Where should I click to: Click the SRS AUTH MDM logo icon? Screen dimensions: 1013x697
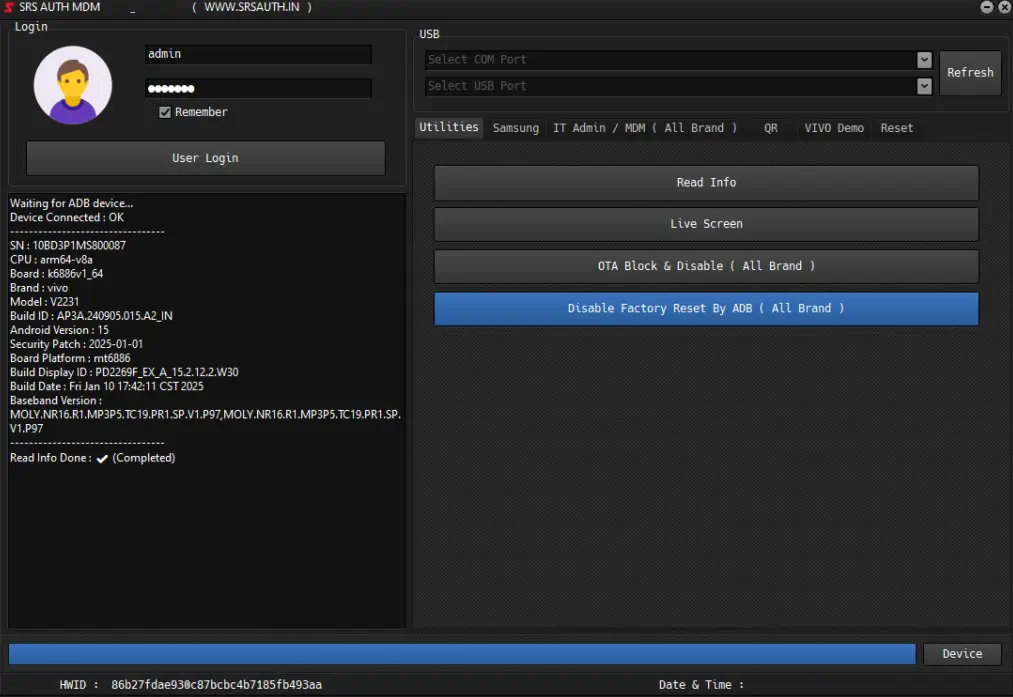[x=9, y=7]
